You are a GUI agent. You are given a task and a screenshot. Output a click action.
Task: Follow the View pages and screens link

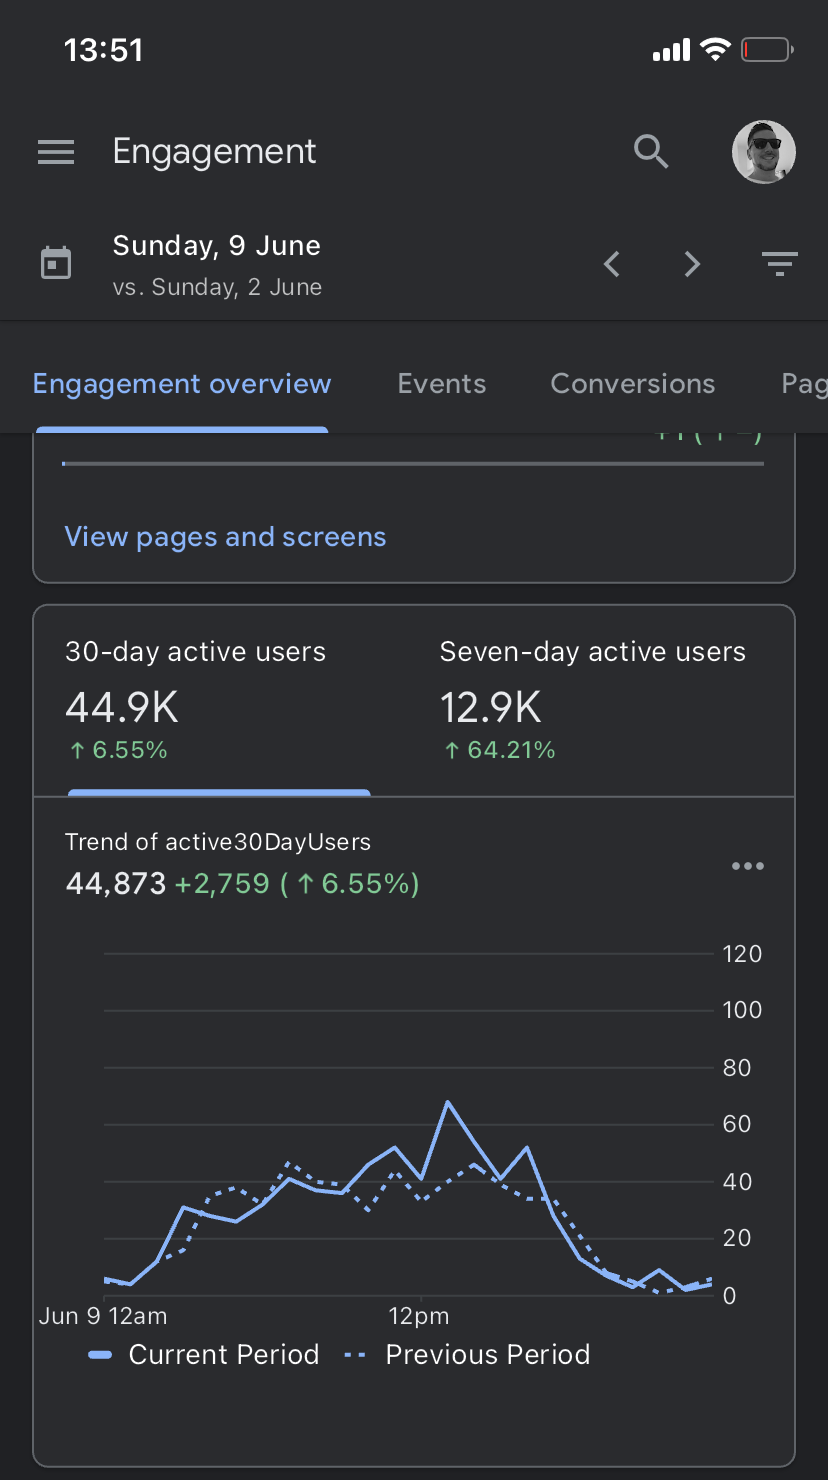tap(225, 537)
